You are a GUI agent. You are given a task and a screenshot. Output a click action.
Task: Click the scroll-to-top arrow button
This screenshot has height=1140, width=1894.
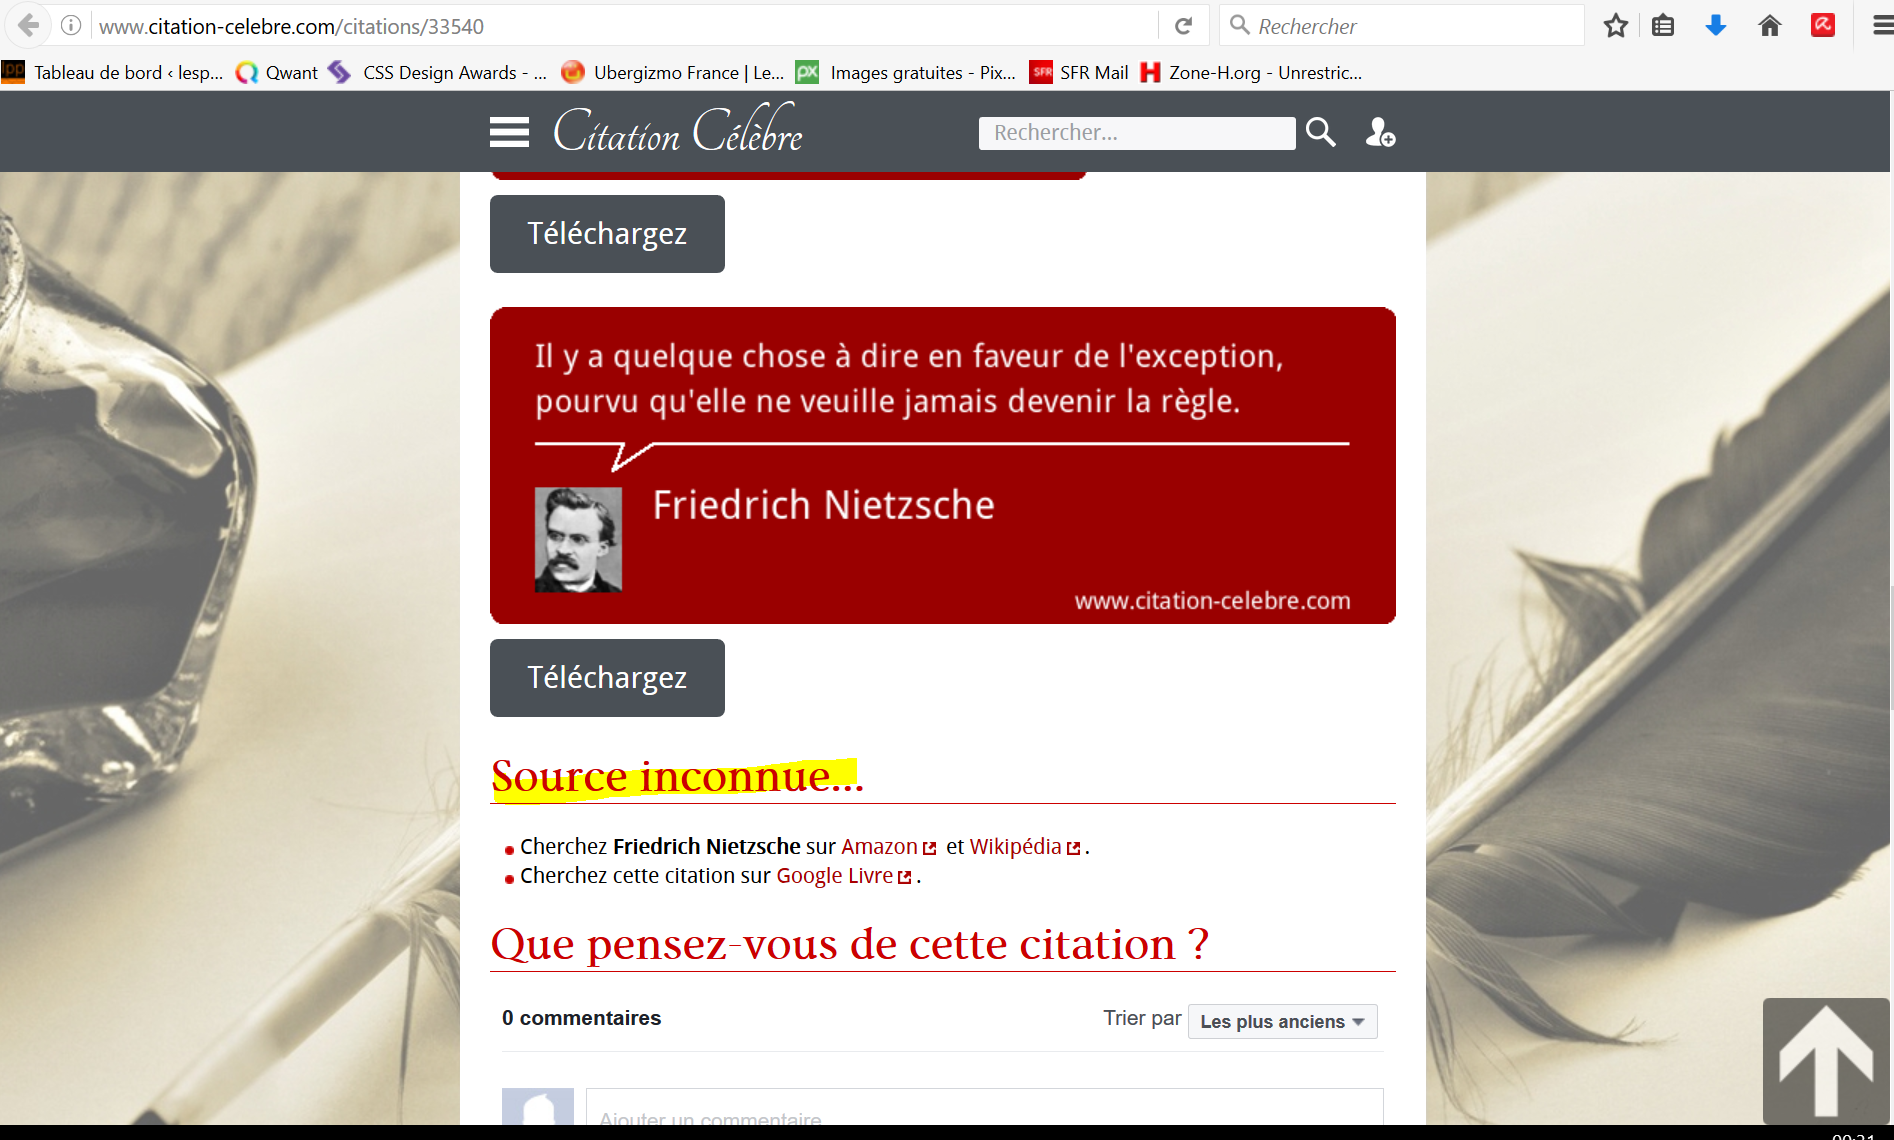[x=1825, y=1060]
